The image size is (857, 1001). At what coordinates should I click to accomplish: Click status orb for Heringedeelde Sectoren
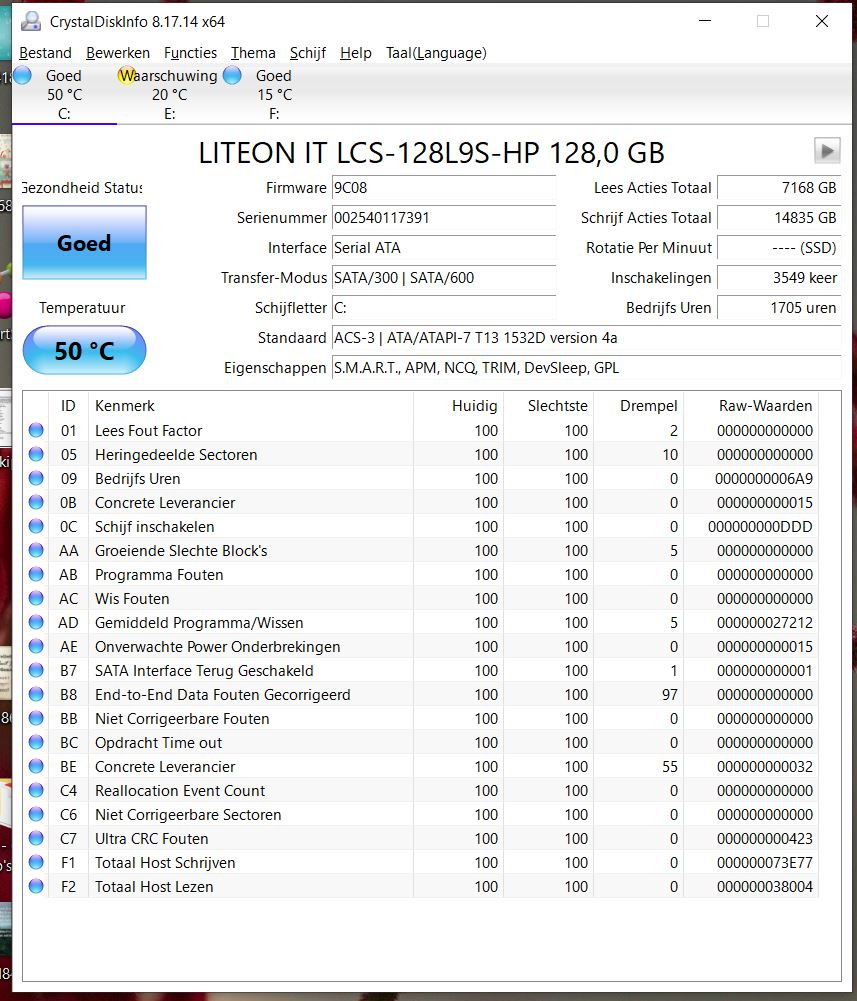pos(36,455)
